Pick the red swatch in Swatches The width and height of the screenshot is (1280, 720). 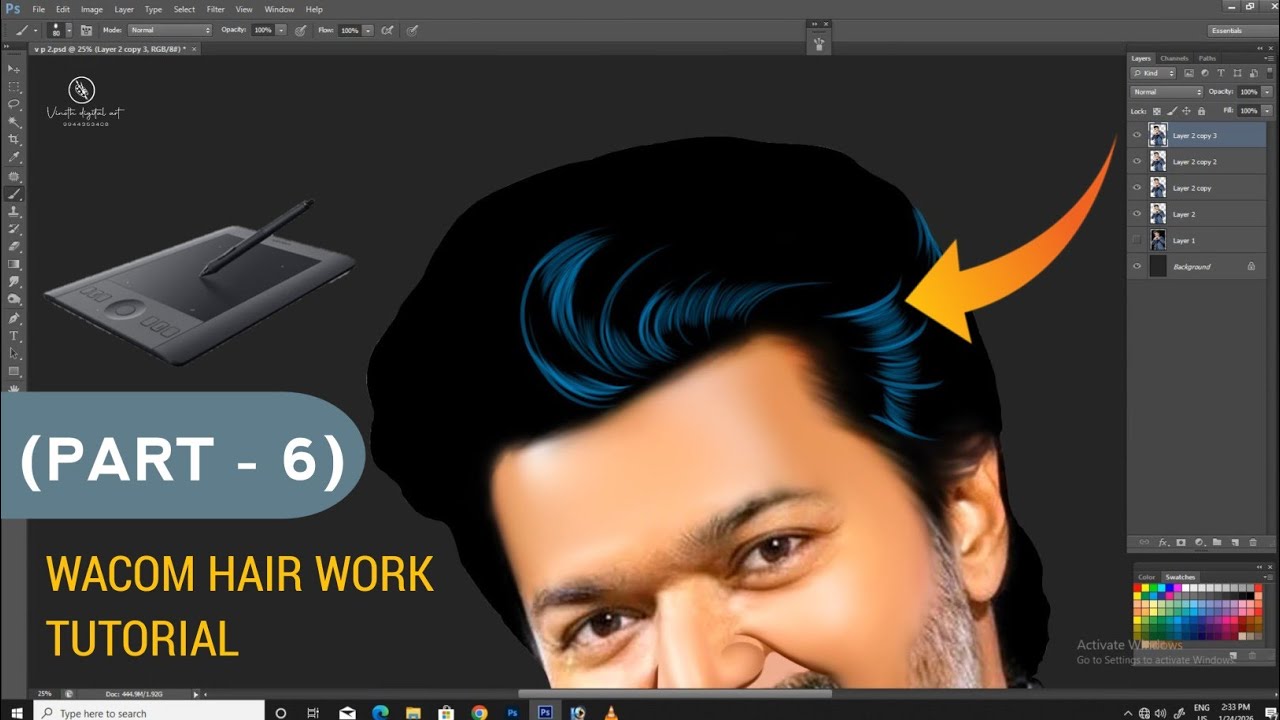(x=1137, y=588)
